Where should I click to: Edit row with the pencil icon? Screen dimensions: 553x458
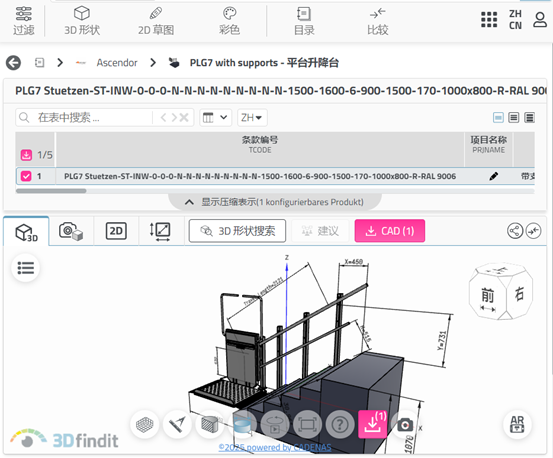coord(494,176)
